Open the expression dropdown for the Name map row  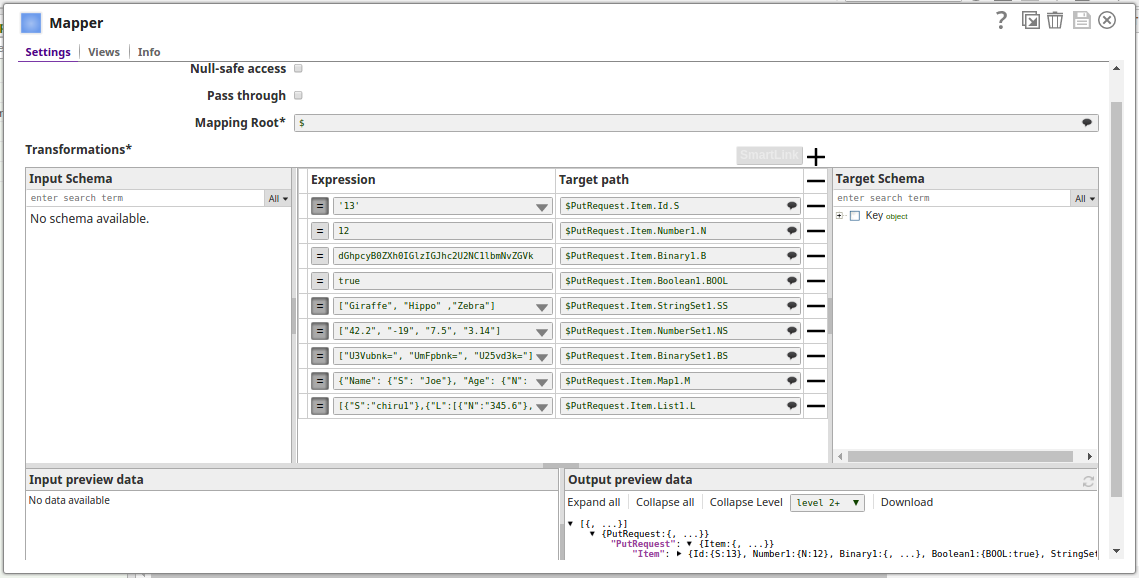[x=542, y=382]
